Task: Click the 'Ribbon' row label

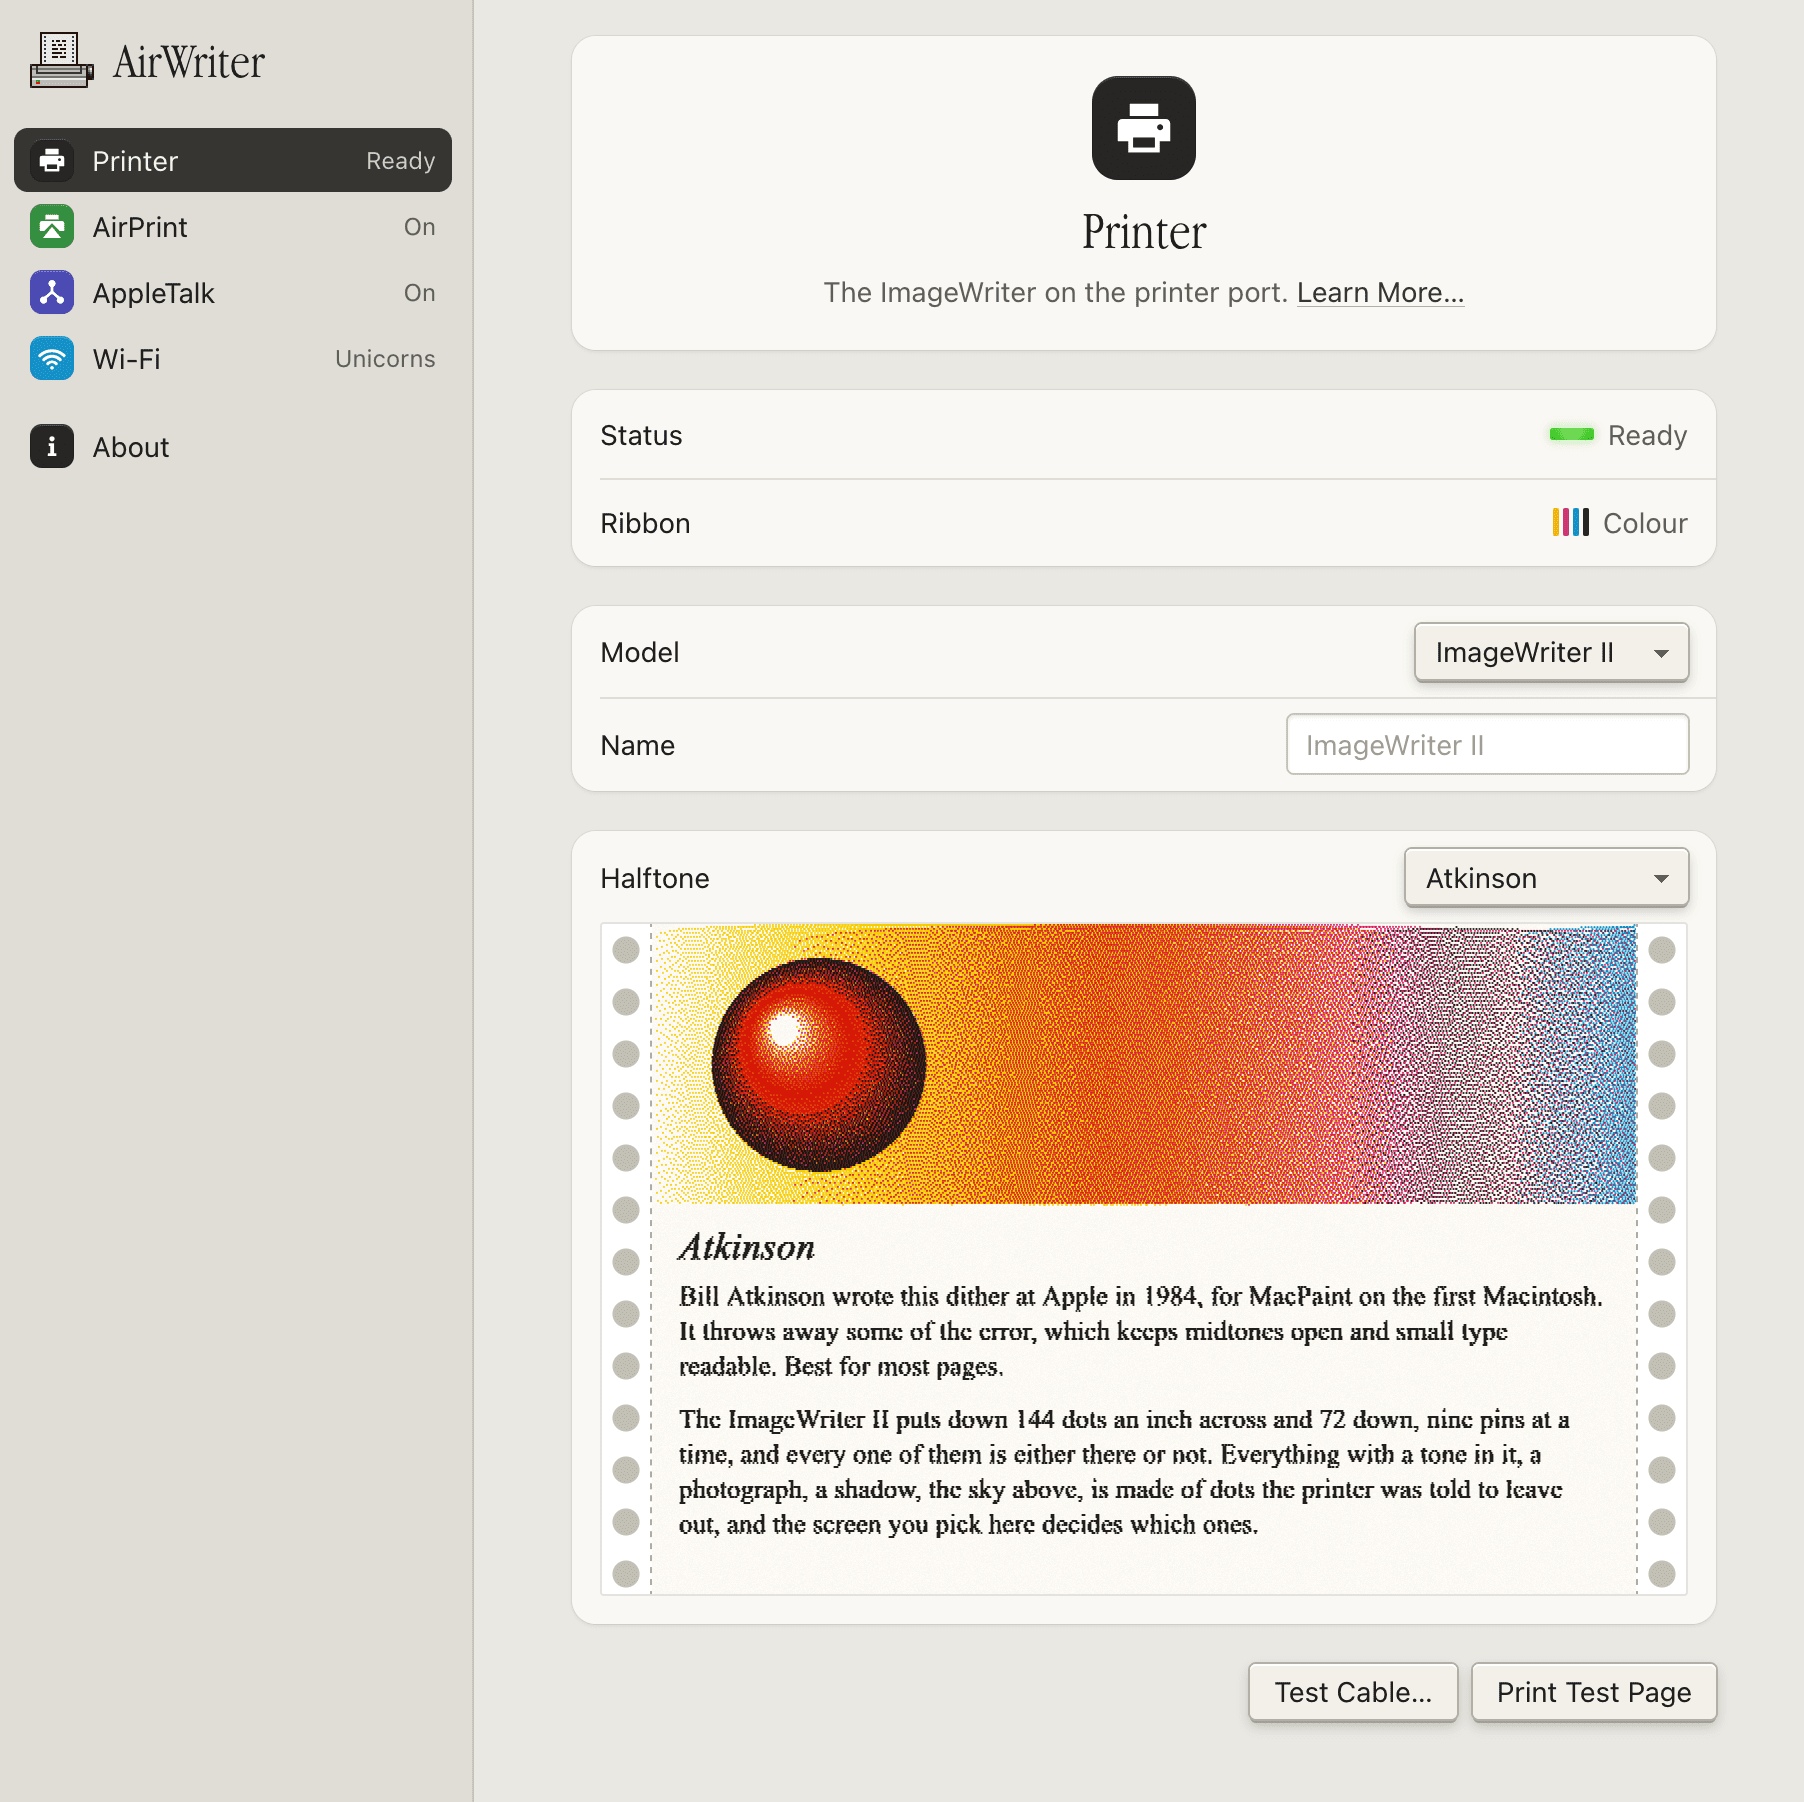Action: [645, 523]
